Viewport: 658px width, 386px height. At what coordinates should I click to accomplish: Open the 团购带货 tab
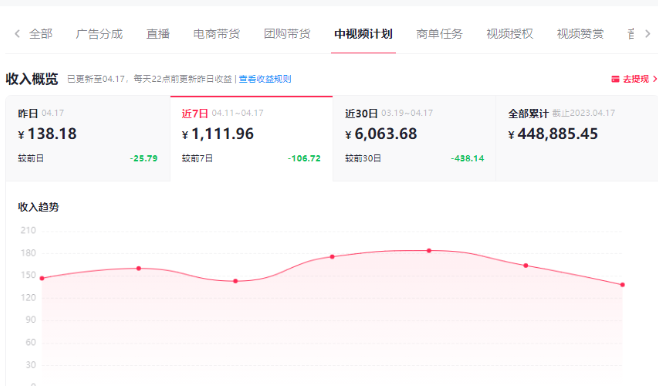[x=287, y=34]
